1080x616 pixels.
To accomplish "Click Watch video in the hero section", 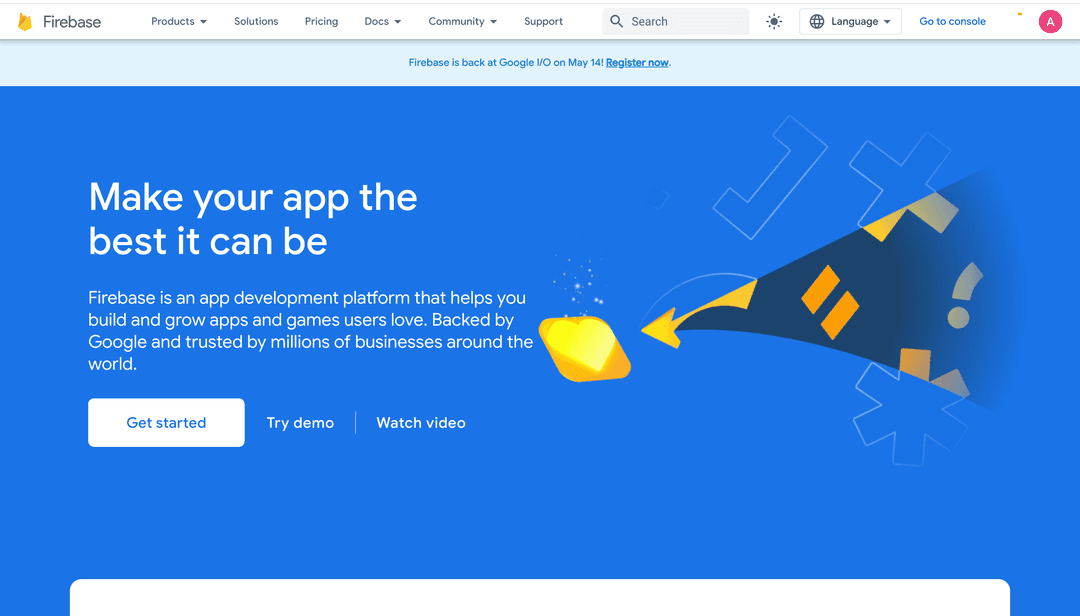I will (421, 423).
